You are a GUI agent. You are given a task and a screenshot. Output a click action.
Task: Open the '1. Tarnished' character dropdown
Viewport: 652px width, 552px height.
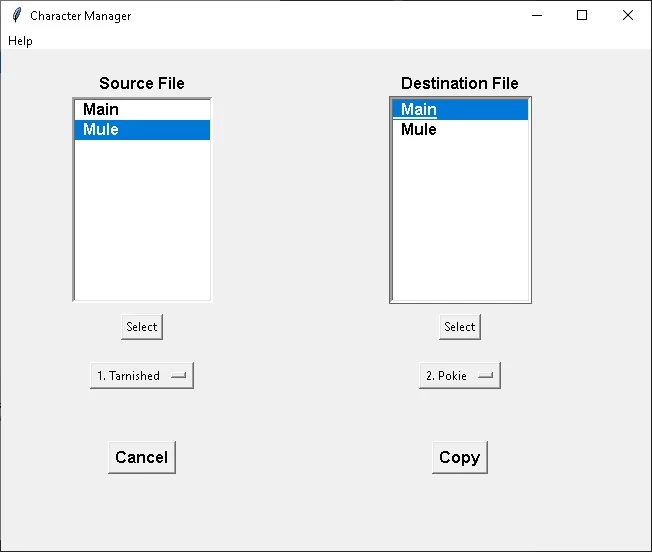click(x=141, y=376)
